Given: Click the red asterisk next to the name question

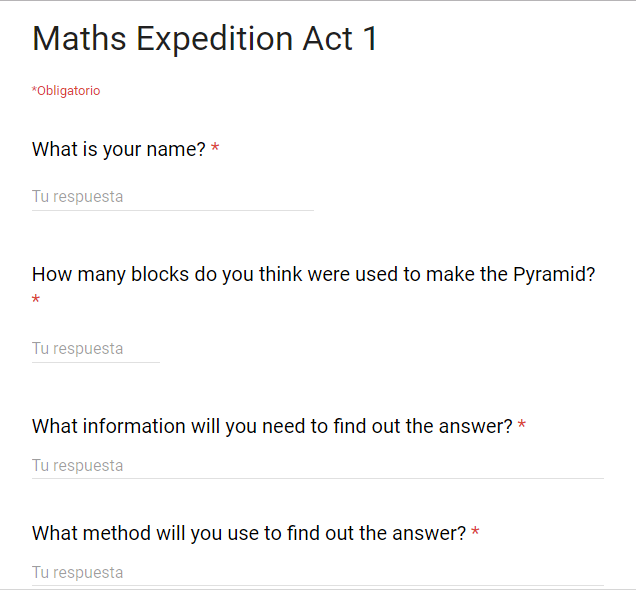Looking at the screenshot, I should pyautogui.click(x=215, y=148).
